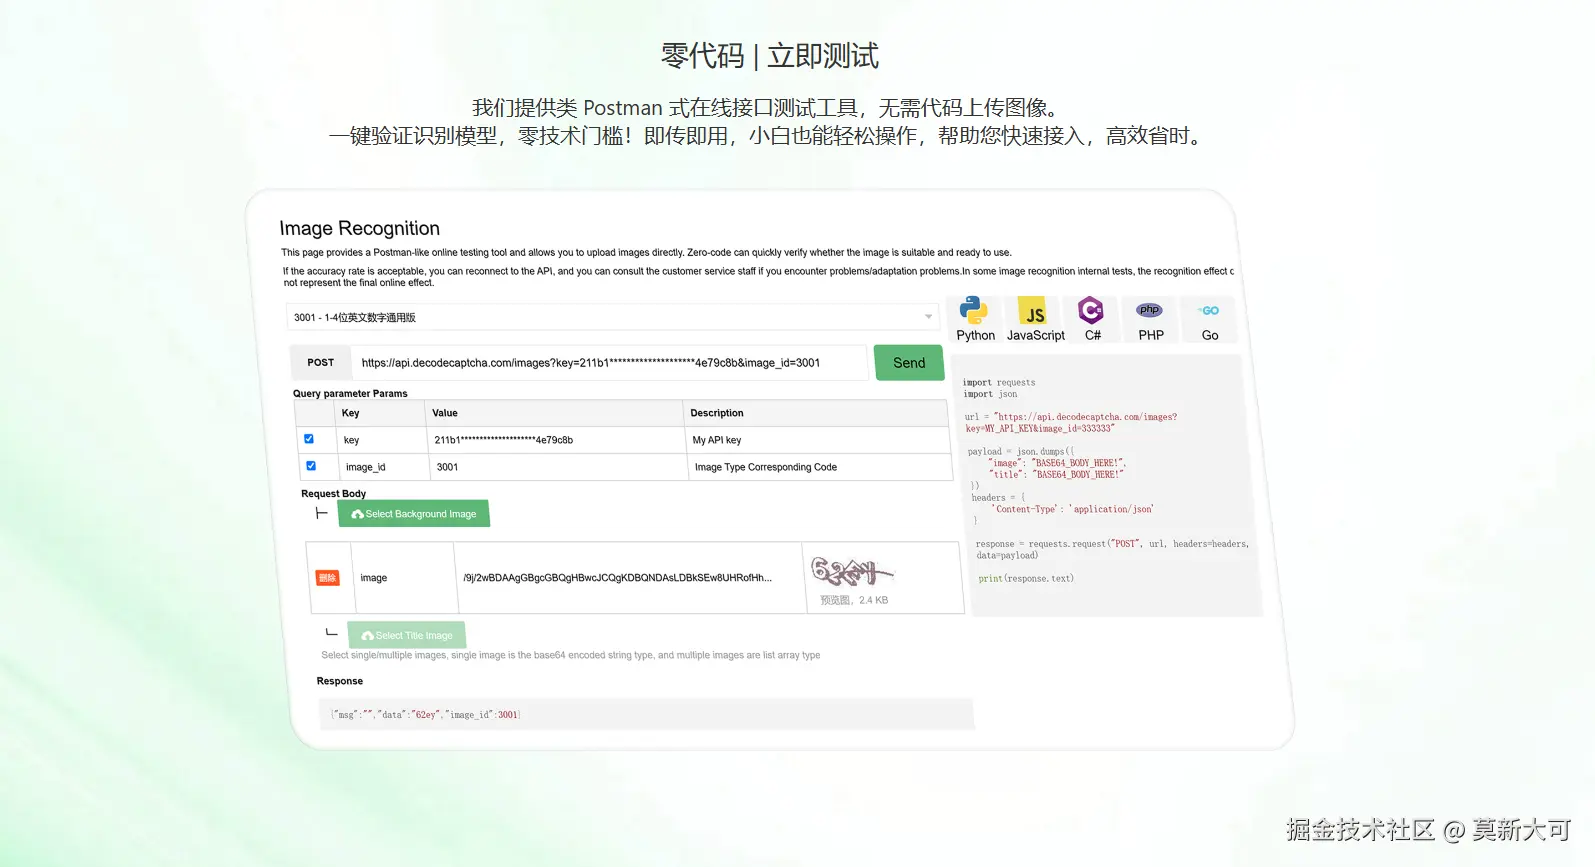The image size is (1595, 867).
Task: Click the 'Query parameter Params' label
Action: tap(350, 393)
